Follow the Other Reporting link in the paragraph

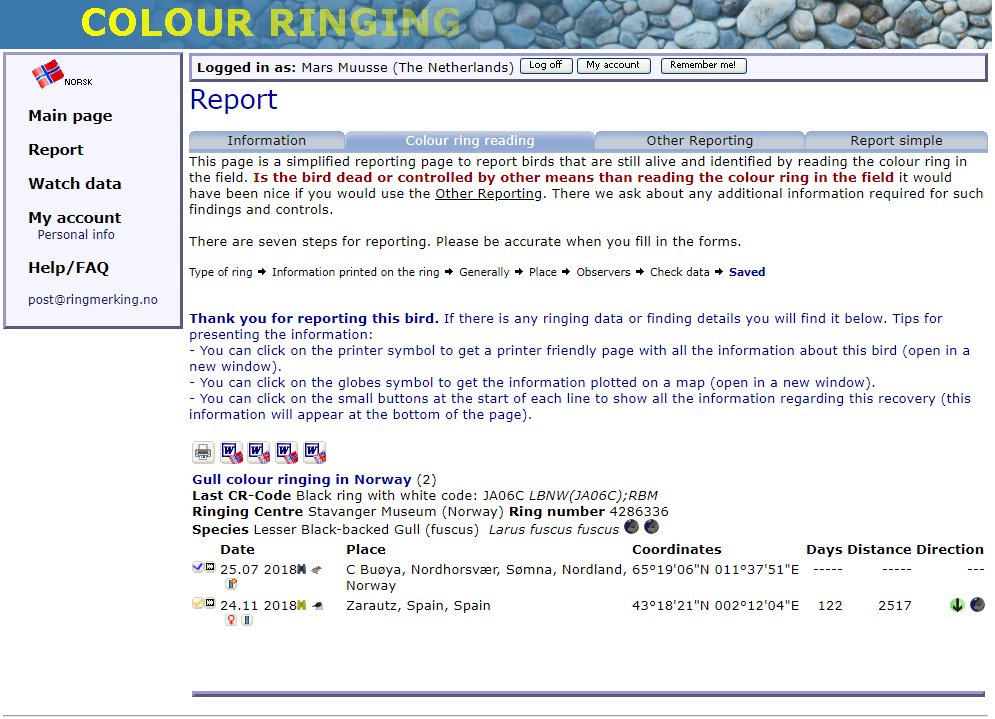click(x=488, y=194)
